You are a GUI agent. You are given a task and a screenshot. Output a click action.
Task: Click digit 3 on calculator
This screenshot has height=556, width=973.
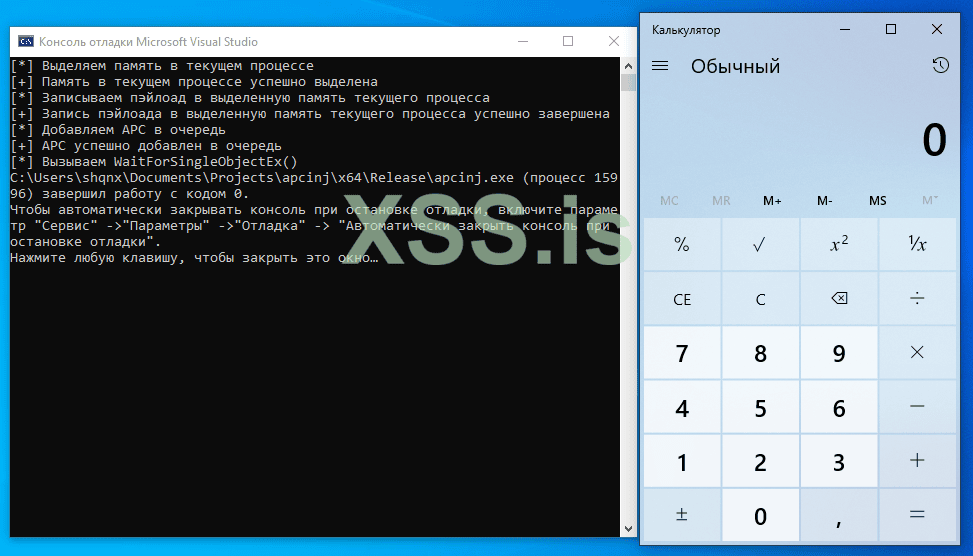[839, 460]
